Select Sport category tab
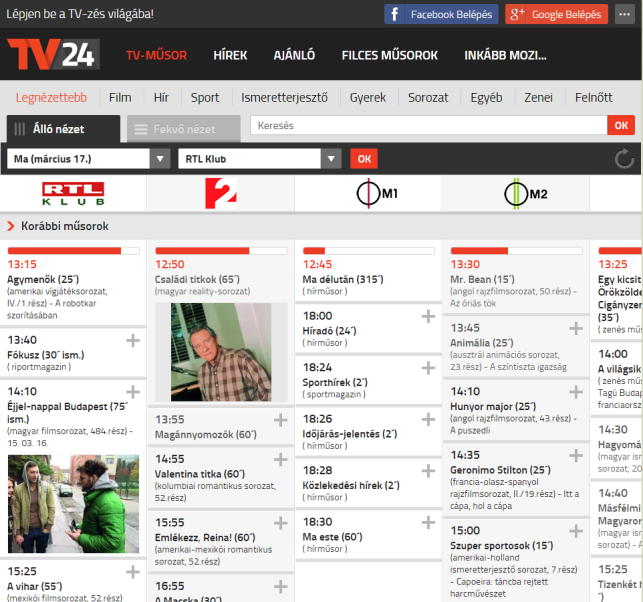 (x=205, y=98)
